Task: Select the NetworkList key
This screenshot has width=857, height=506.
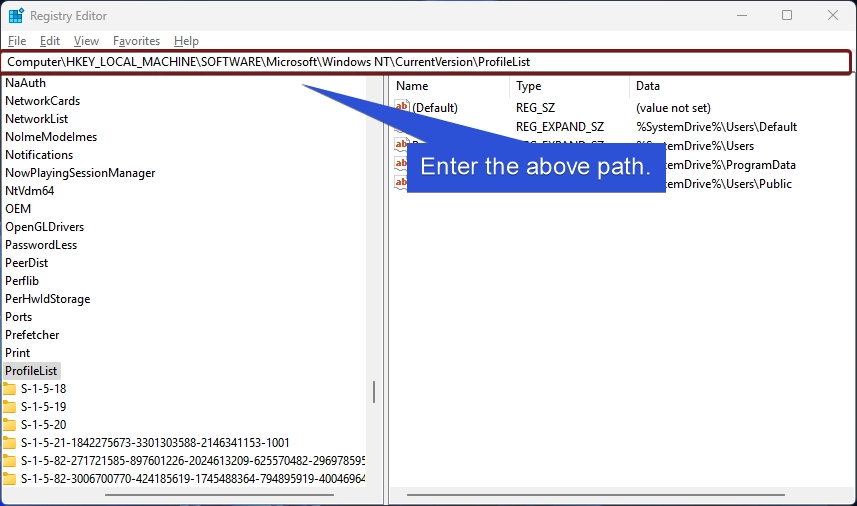Action: click(x=37, y=119)
